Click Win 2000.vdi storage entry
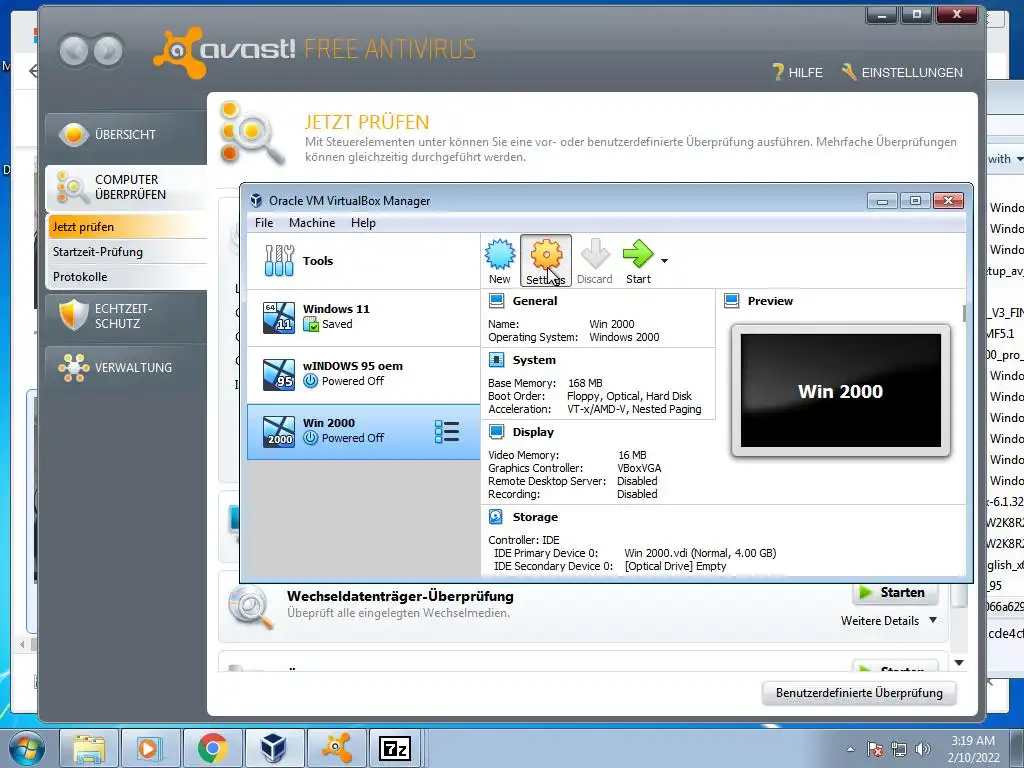Screen dimensions: 1024x768 [x=700, y=553]
